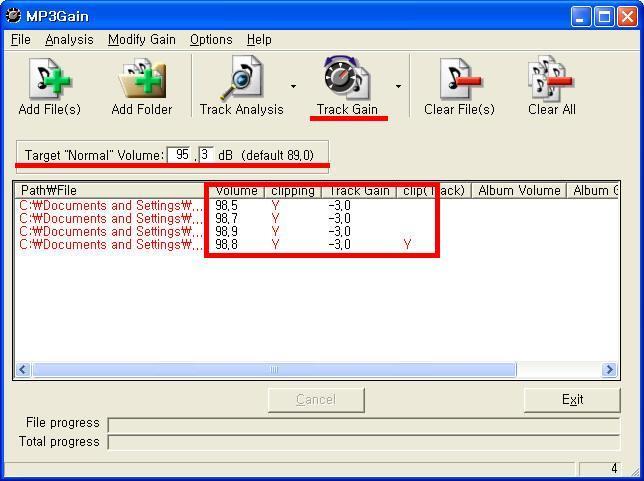Screen dimensions: 644x481
Task: Click the scroll right arrow of file list
Action: click(x=610, y=370)
